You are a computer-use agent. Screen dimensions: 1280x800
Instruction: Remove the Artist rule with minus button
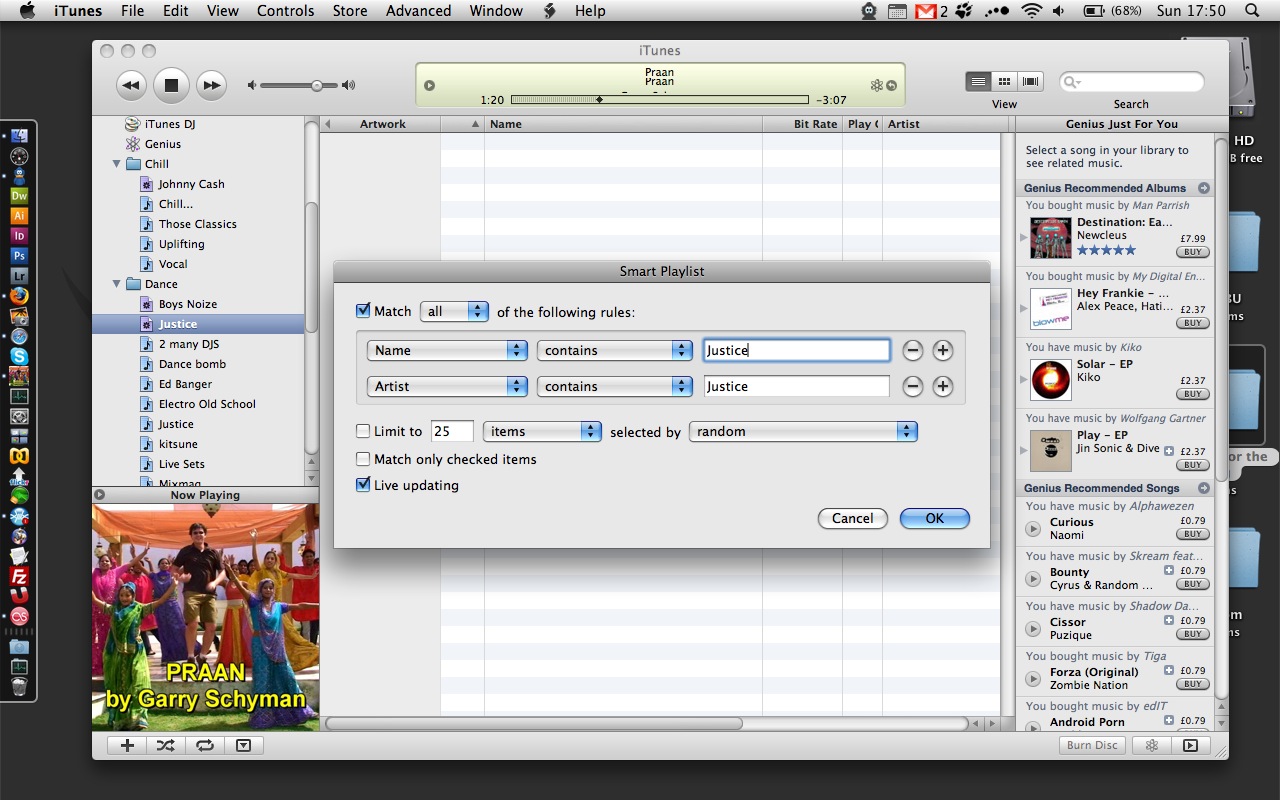(x=912, y=386)
